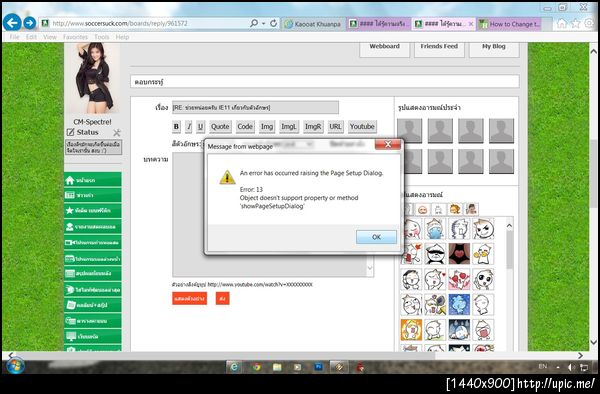Open the Help menu
Image resolution: width=600 pixels, height=394 pixels.
pyautogui.click(x=122, y=37)
